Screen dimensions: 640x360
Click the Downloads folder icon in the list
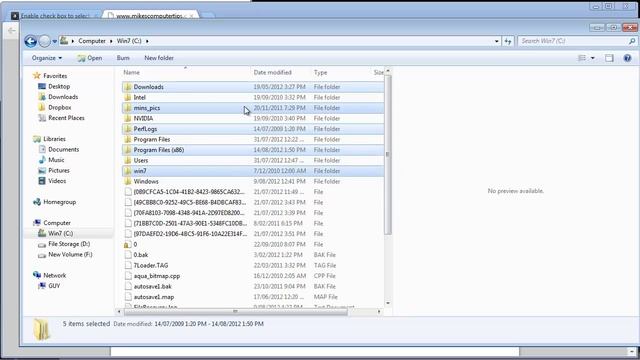click(127, 87)
